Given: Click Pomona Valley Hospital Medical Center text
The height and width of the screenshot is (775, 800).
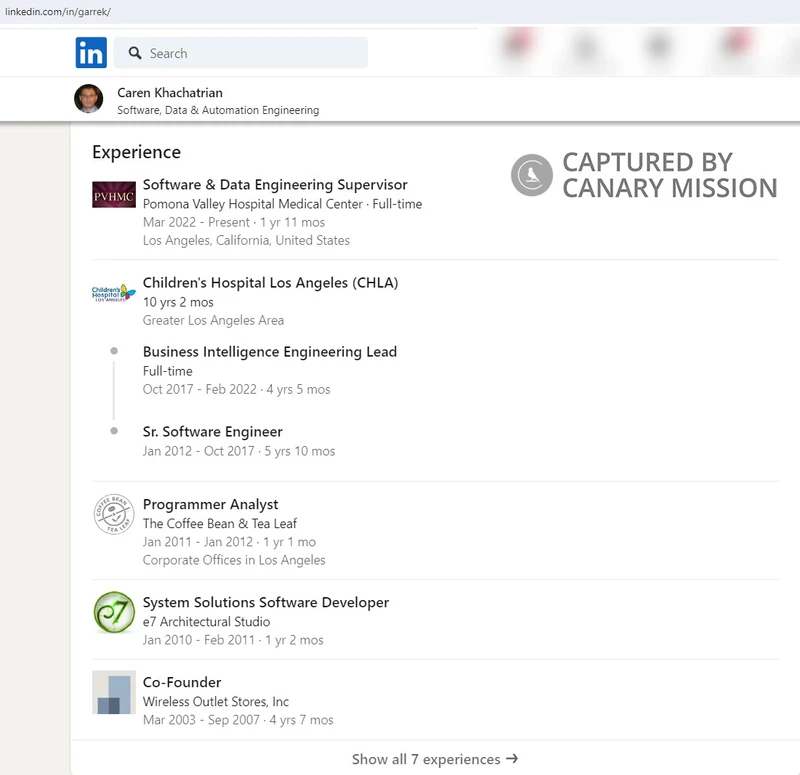Looking at the screenshot, I should tap(253, 204).
